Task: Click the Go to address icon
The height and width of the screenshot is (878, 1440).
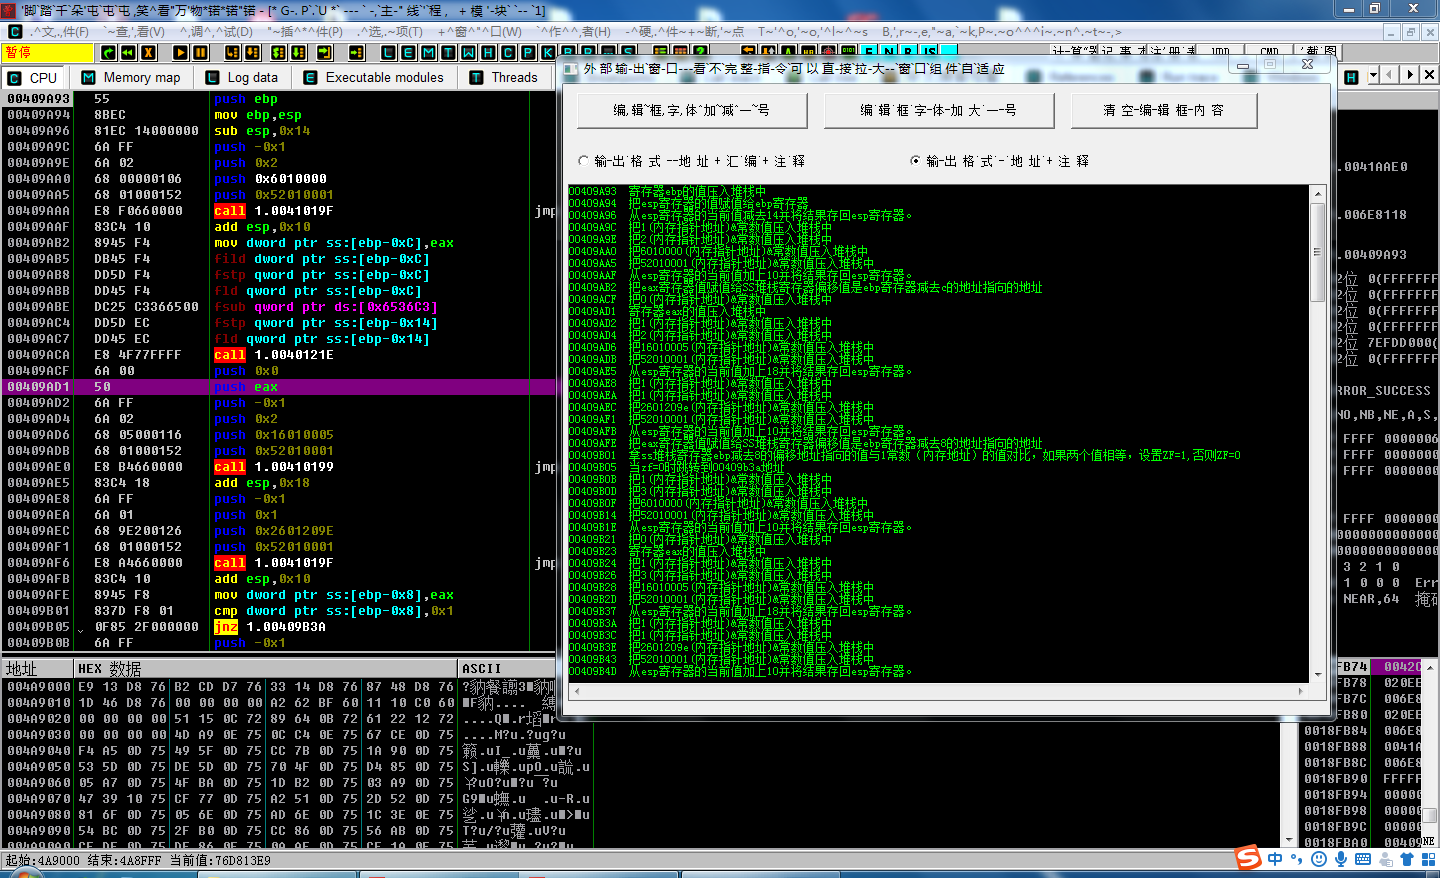Action: click(357, 52)
